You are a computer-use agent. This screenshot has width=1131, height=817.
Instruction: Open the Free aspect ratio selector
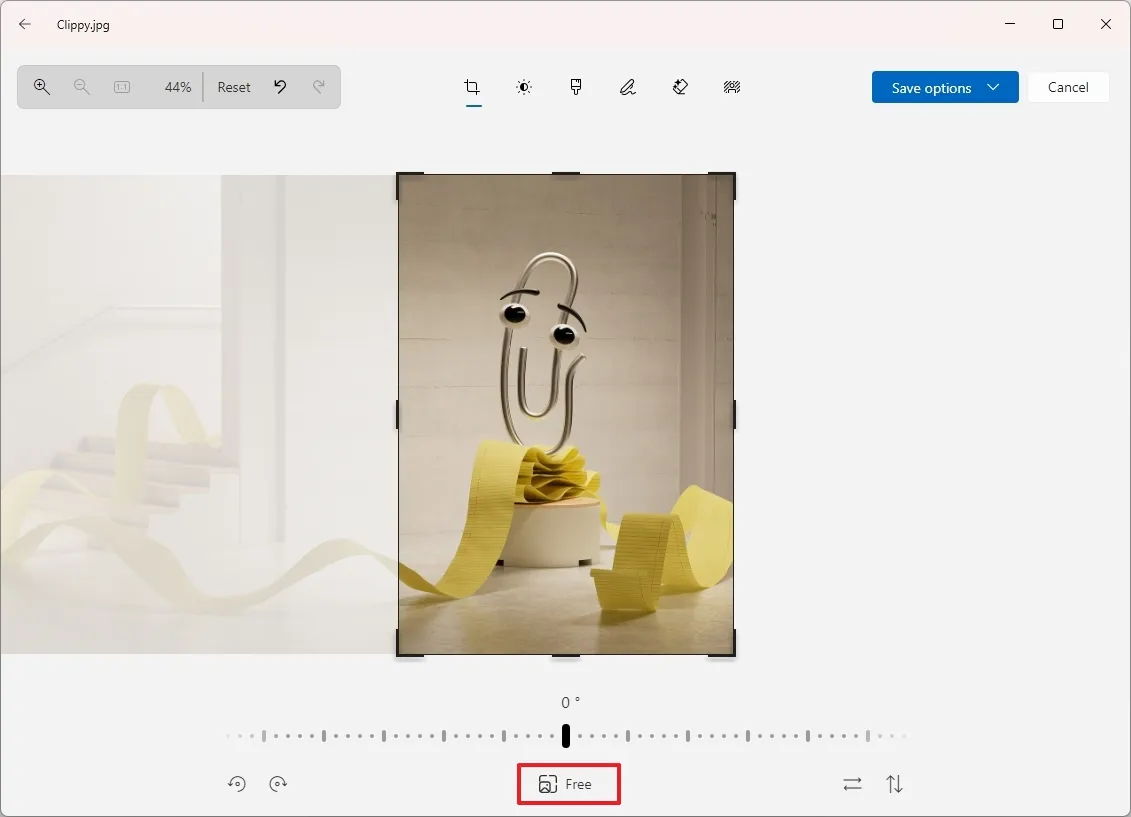[568, 784]
